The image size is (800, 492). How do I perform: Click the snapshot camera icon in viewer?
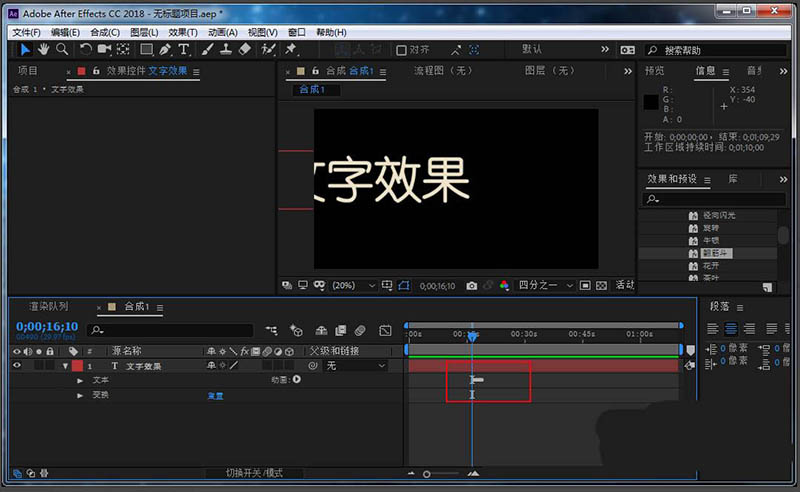click(x=471, y=285)
